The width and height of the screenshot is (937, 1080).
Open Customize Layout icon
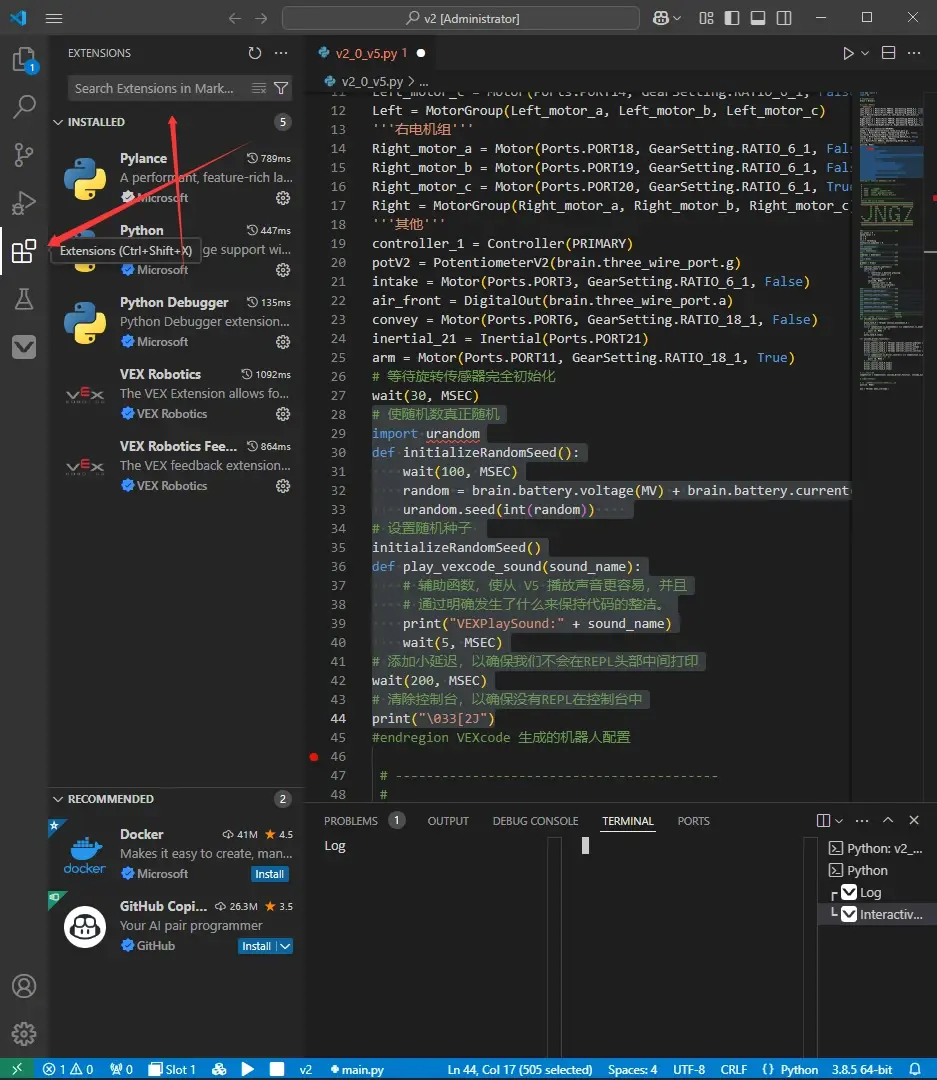[706, 19]
